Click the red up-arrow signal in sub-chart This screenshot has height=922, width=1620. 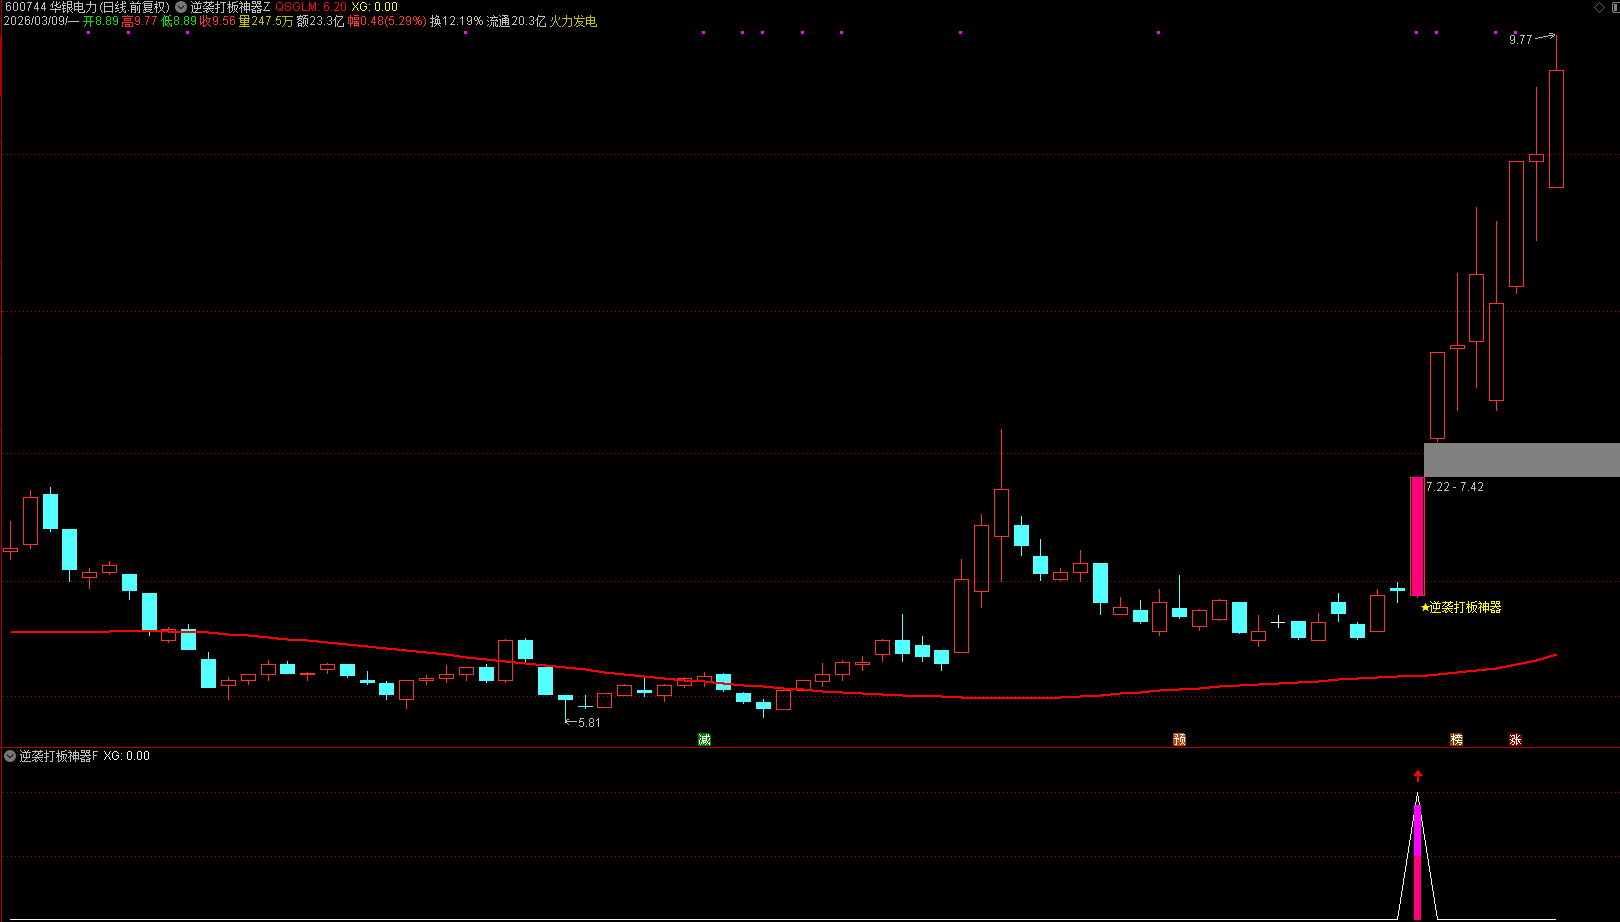pos(1417,776)
